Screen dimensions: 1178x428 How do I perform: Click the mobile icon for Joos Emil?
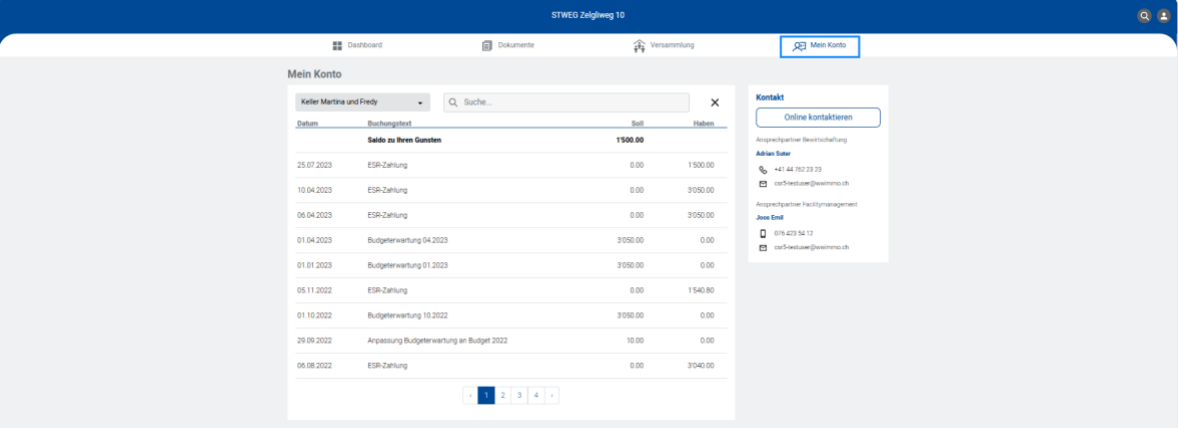point(763,234)
